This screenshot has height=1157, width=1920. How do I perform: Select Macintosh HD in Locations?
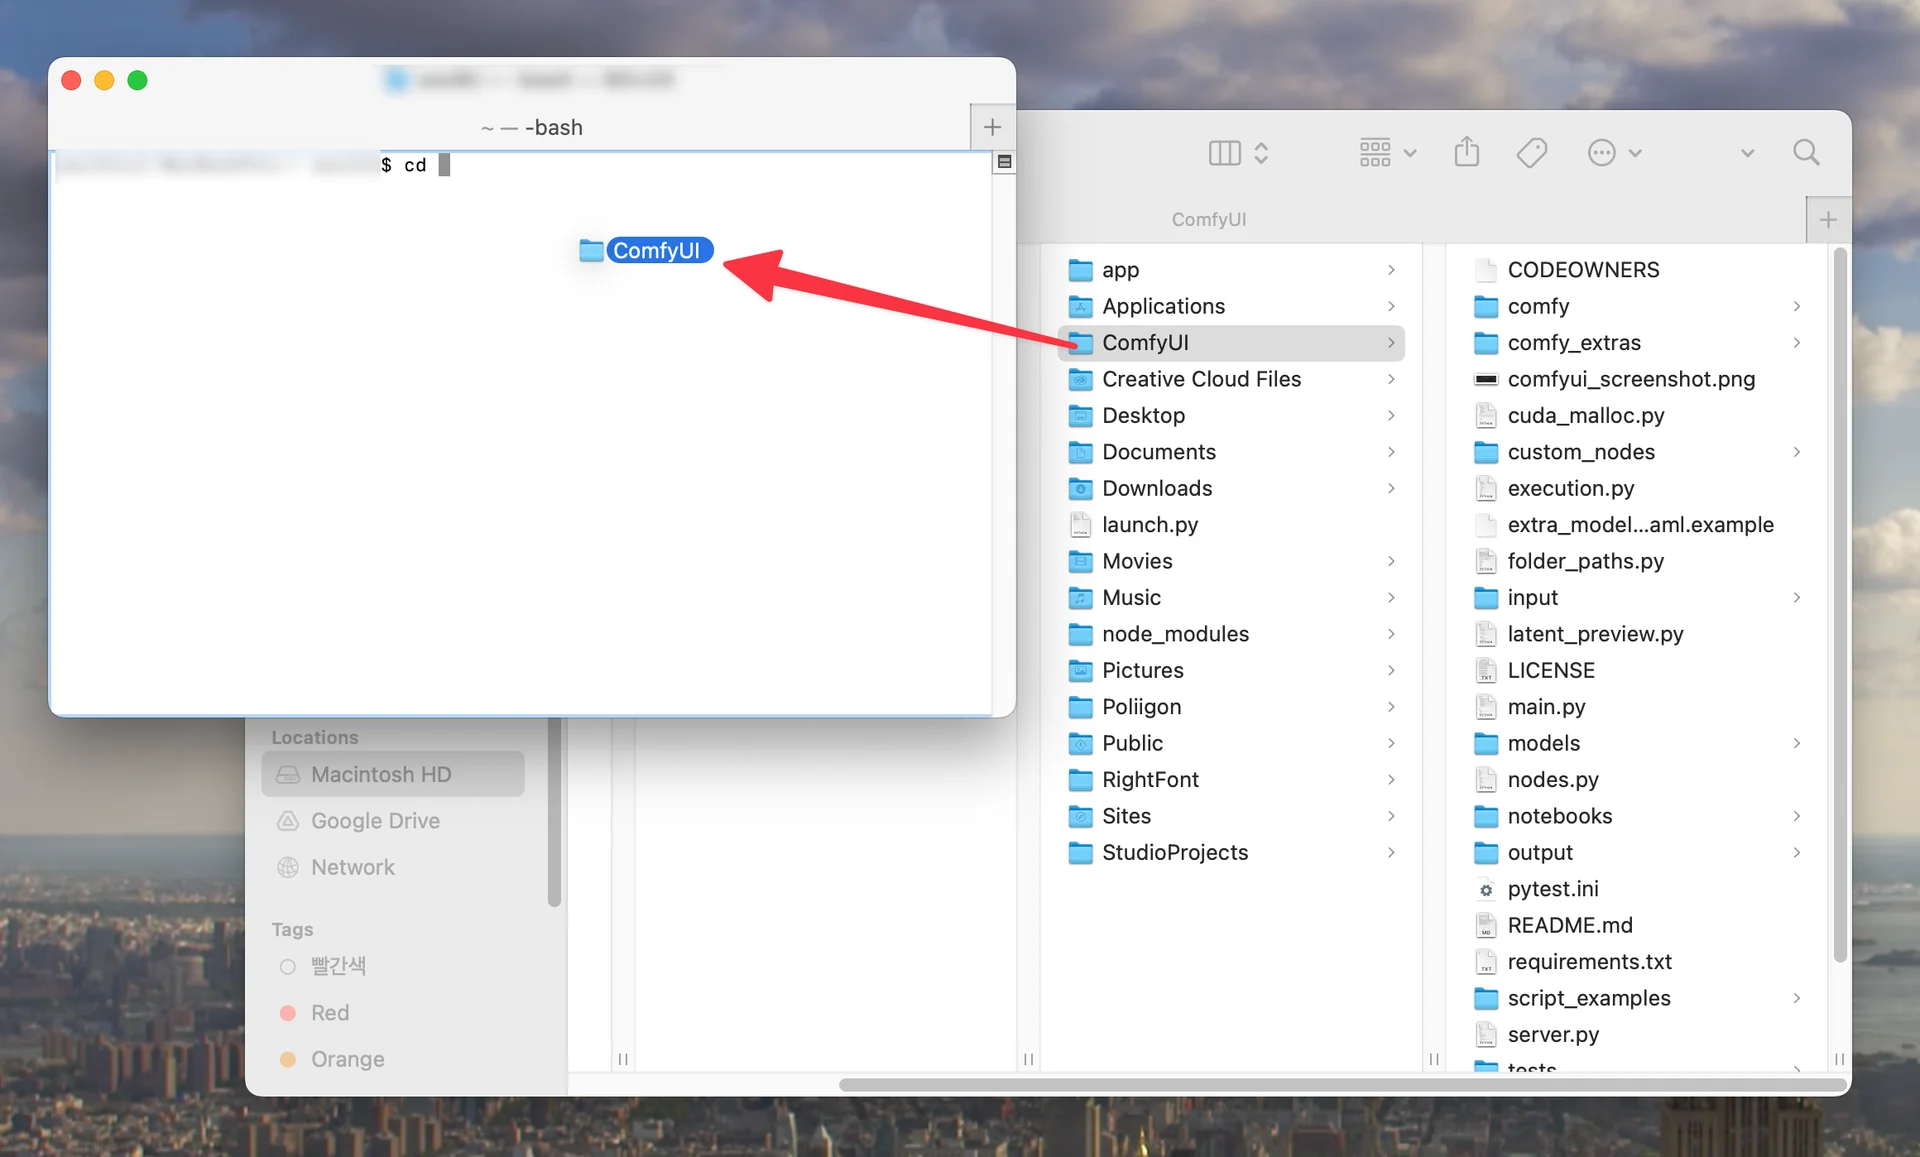tap(381, 775)
